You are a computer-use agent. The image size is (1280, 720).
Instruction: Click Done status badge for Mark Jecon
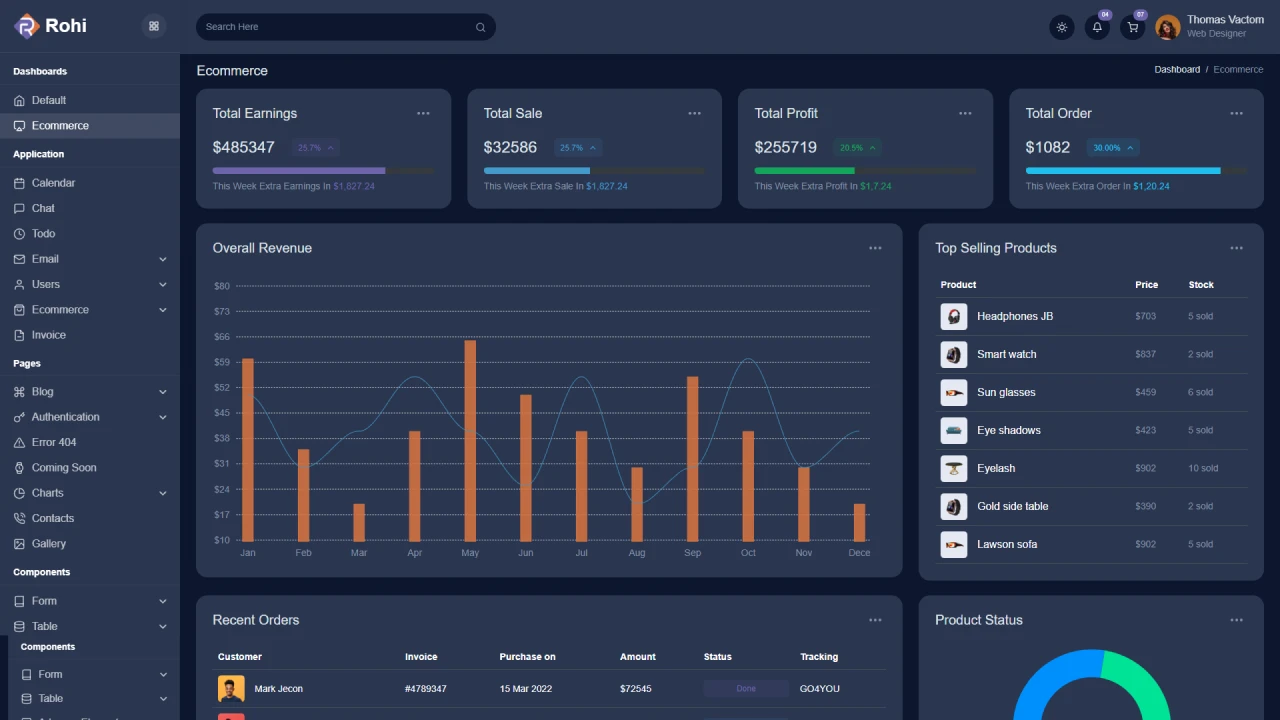tap(746, 689)
